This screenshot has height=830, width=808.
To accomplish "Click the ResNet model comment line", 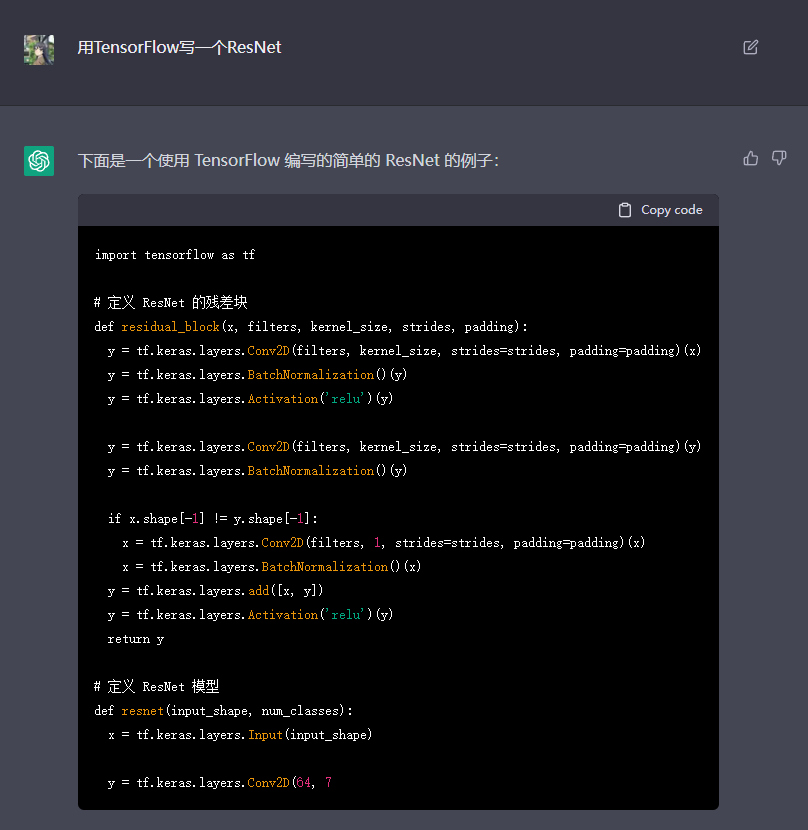I will [156, 687].
